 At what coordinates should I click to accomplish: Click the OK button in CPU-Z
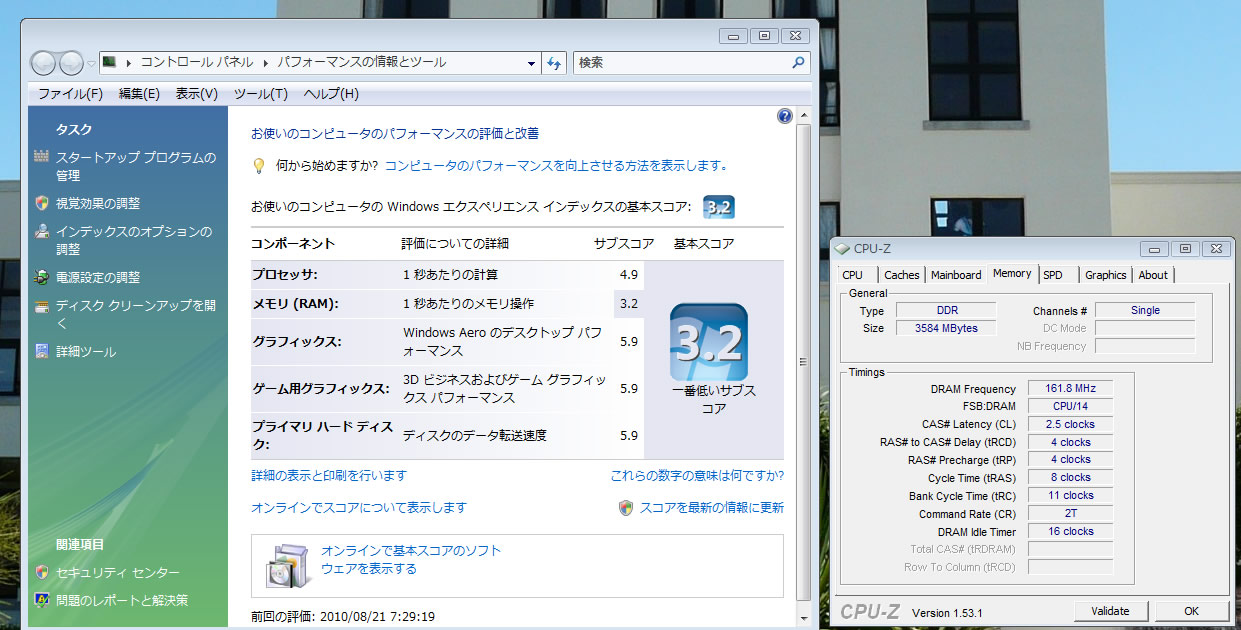[1191, 611]
